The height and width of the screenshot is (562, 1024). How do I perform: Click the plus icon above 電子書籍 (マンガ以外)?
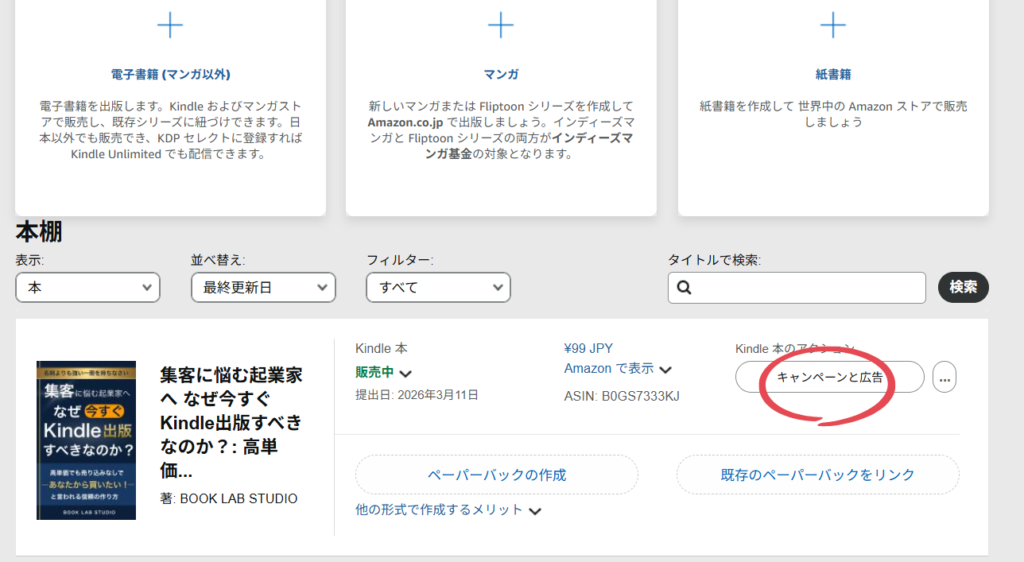[171, 24]
